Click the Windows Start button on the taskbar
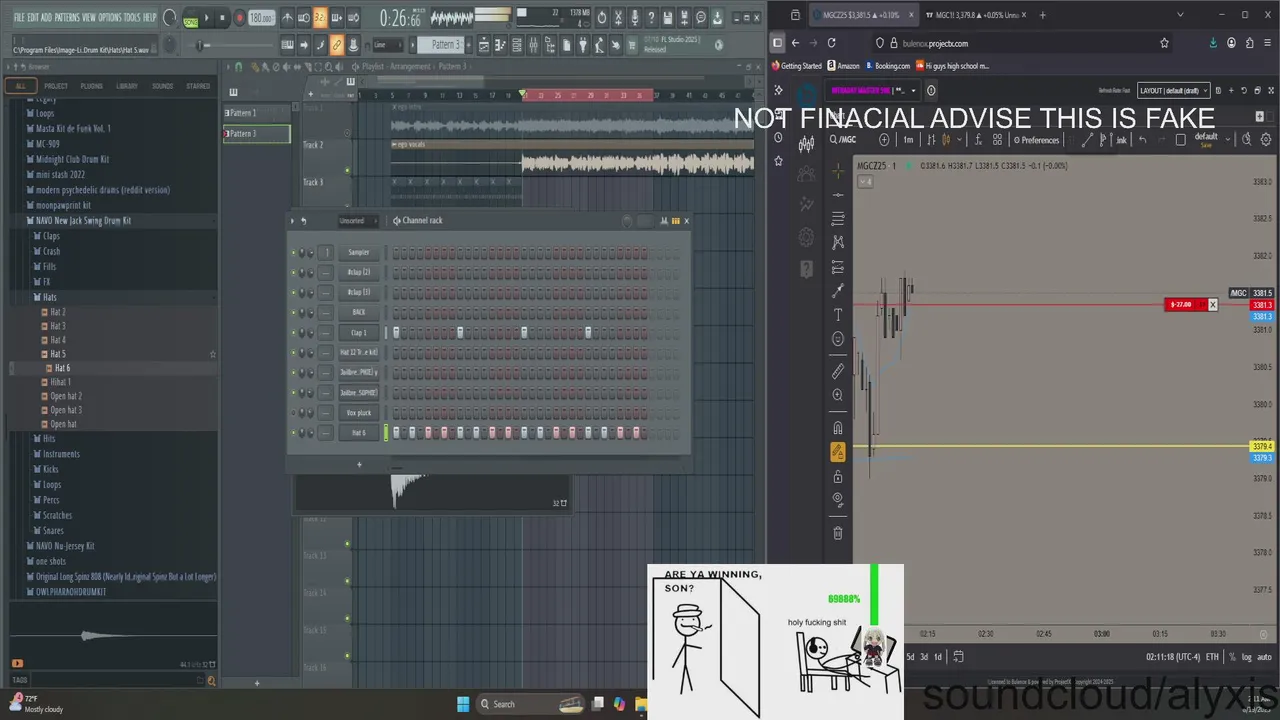Screen dimensions: 1280x720 click(463, 704)
